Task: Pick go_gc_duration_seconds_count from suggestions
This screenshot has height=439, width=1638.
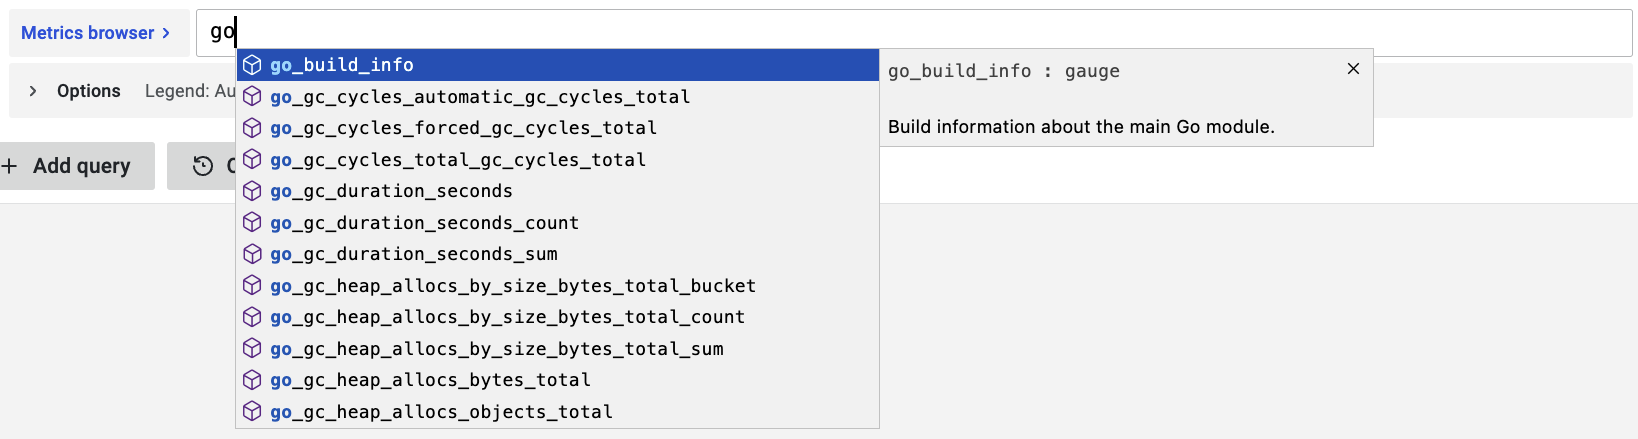Action: pyautogui.click(x=424, y=223)
